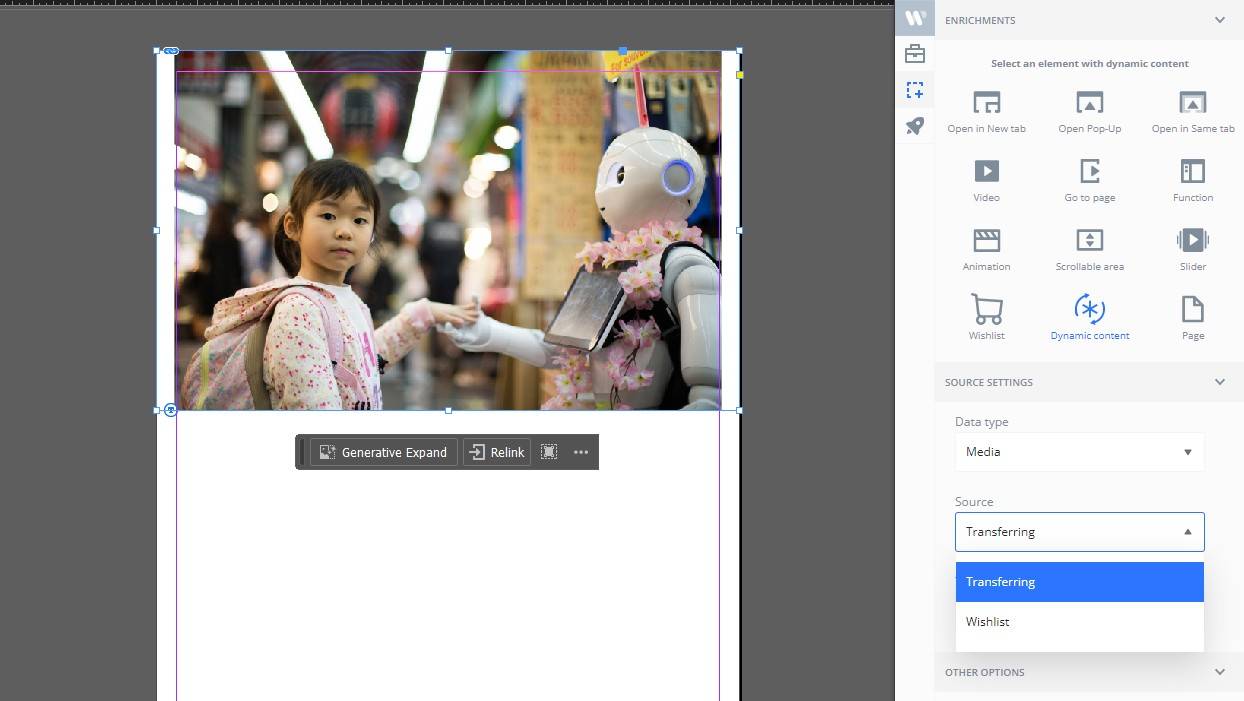Open the Data type Media dropdown
Image resolution: width=1244 pixels, height=701 pixels.
(1079, 452)
